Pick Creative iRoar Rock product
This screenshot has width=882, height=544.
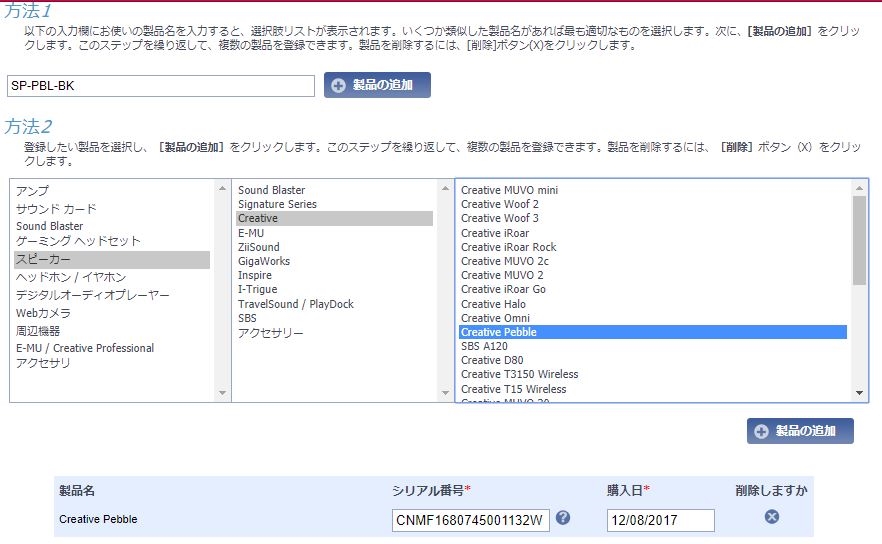(x=508, y=247)
